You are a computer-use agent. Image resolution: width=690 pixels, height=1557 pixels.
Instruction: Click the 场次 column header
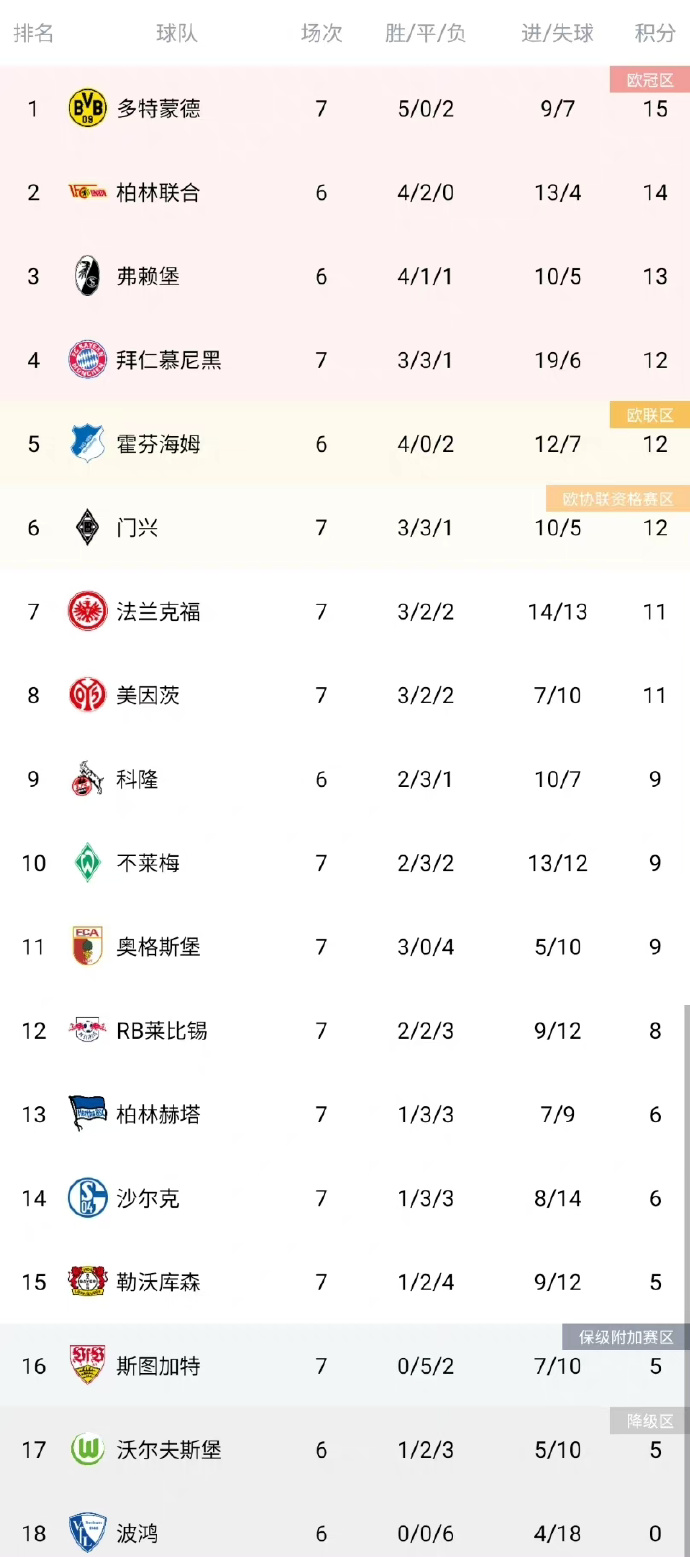tap(321, 33)
